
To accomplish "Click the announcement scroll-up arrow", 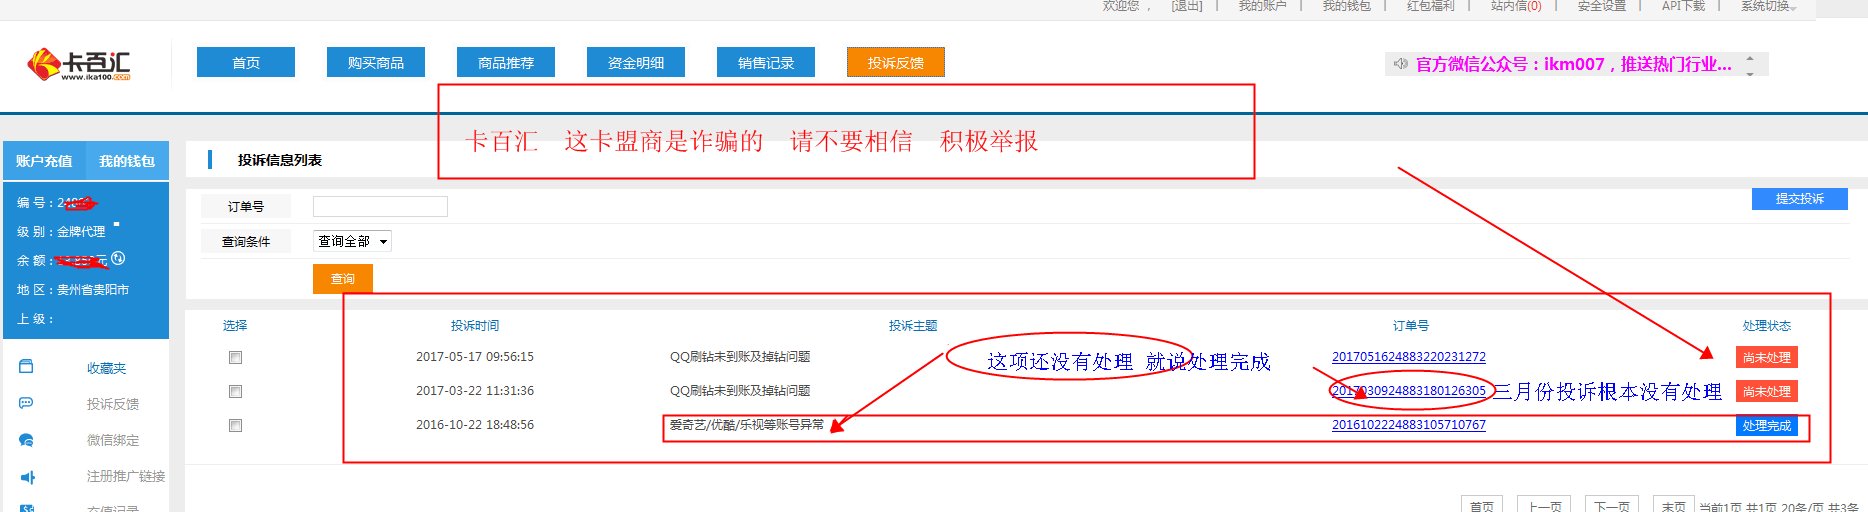I will tap(1750, 58).
